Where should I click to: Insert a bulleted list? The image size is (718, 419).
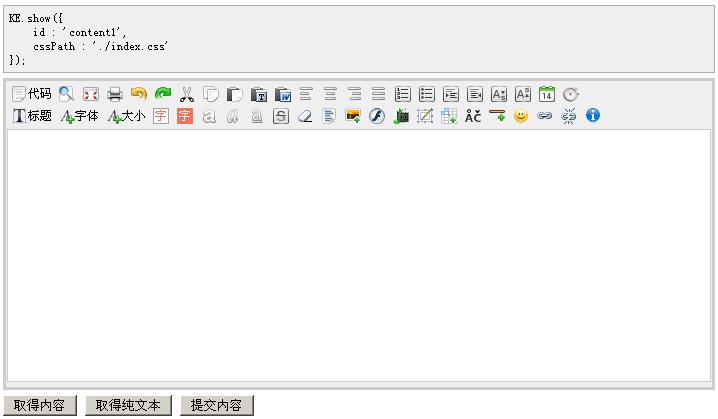click(x=427, y=94)
